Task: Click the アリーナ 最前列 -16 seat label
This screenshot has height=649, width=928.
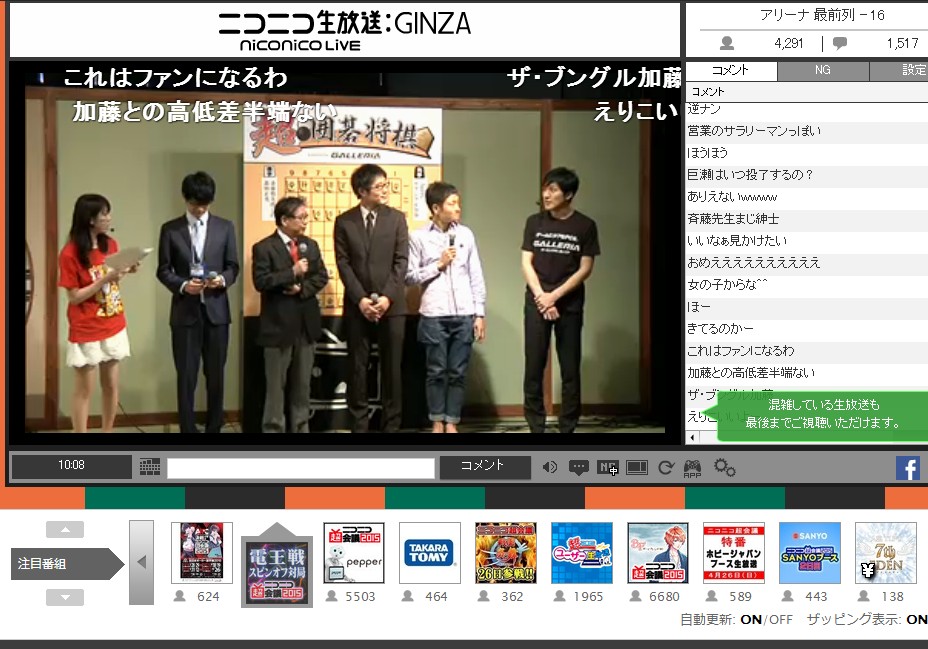Action: [822, 15]
